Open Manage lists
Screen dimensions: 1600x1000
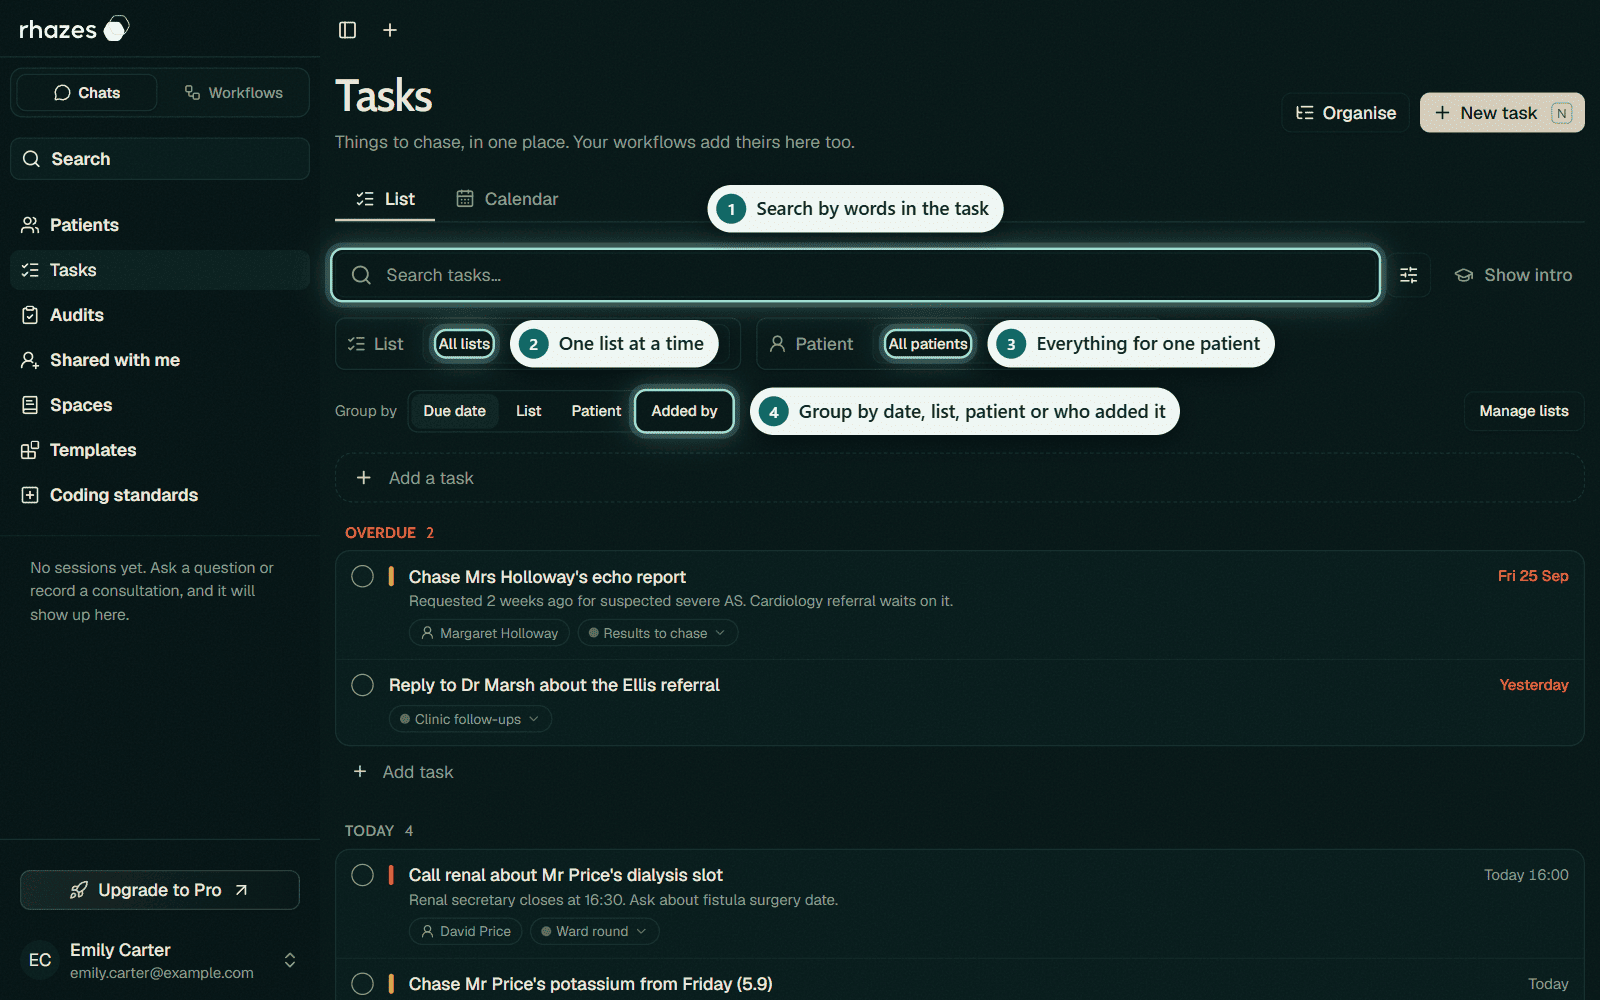point(1524,411)
